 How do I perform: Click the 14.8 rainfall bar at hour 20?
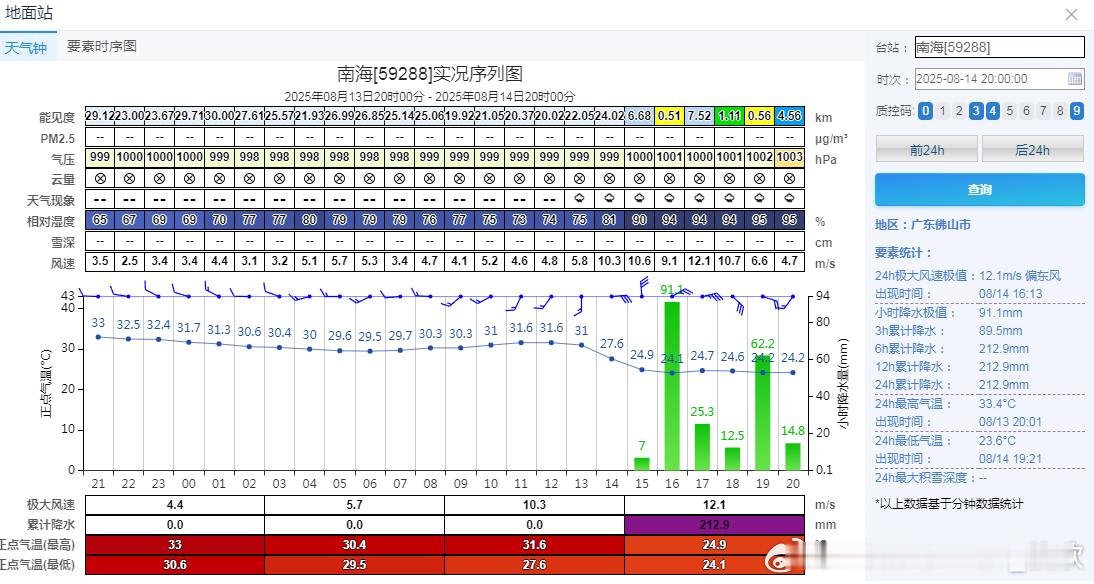(x=793, y=456)
